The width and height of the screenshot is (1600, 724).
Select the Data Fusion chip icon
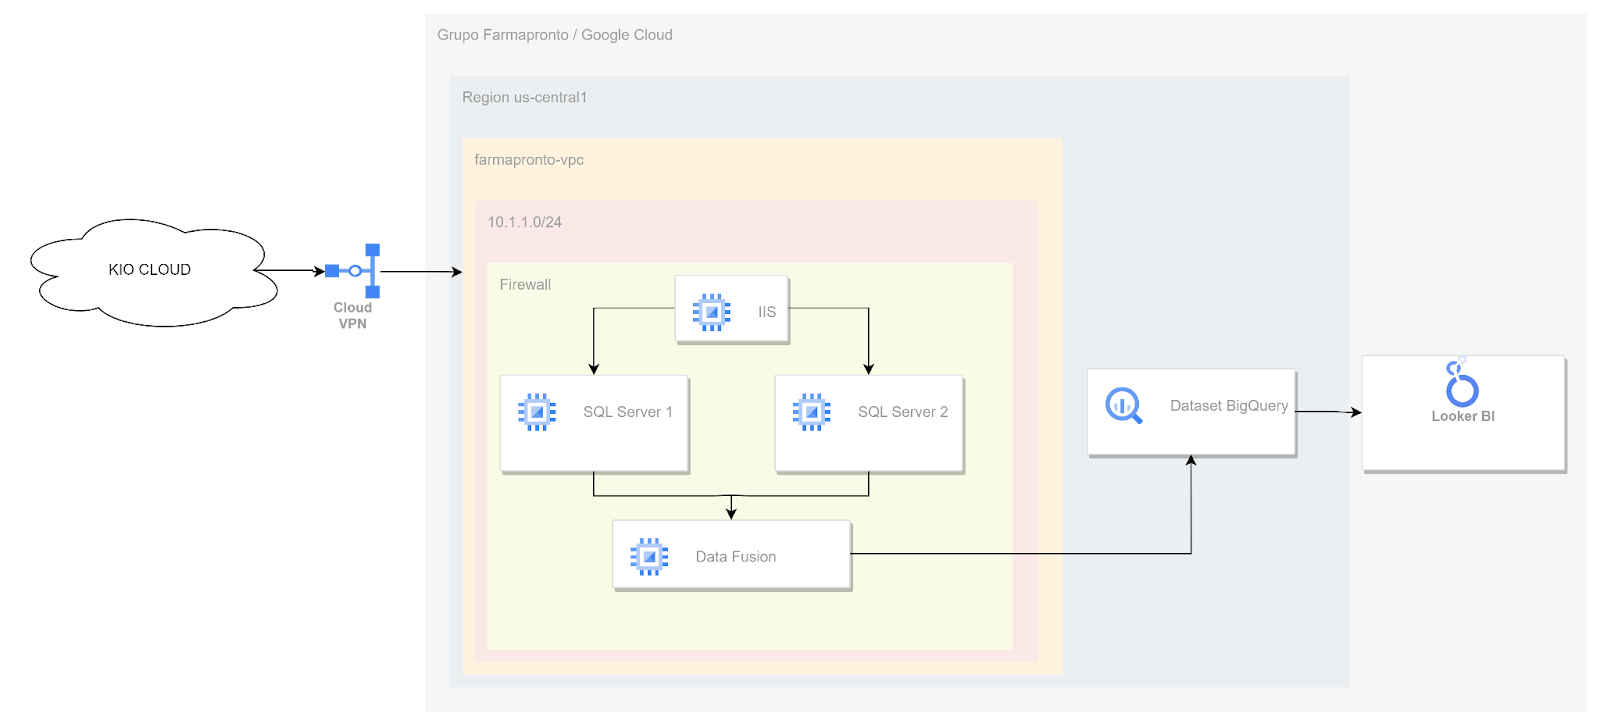(649, 557)
